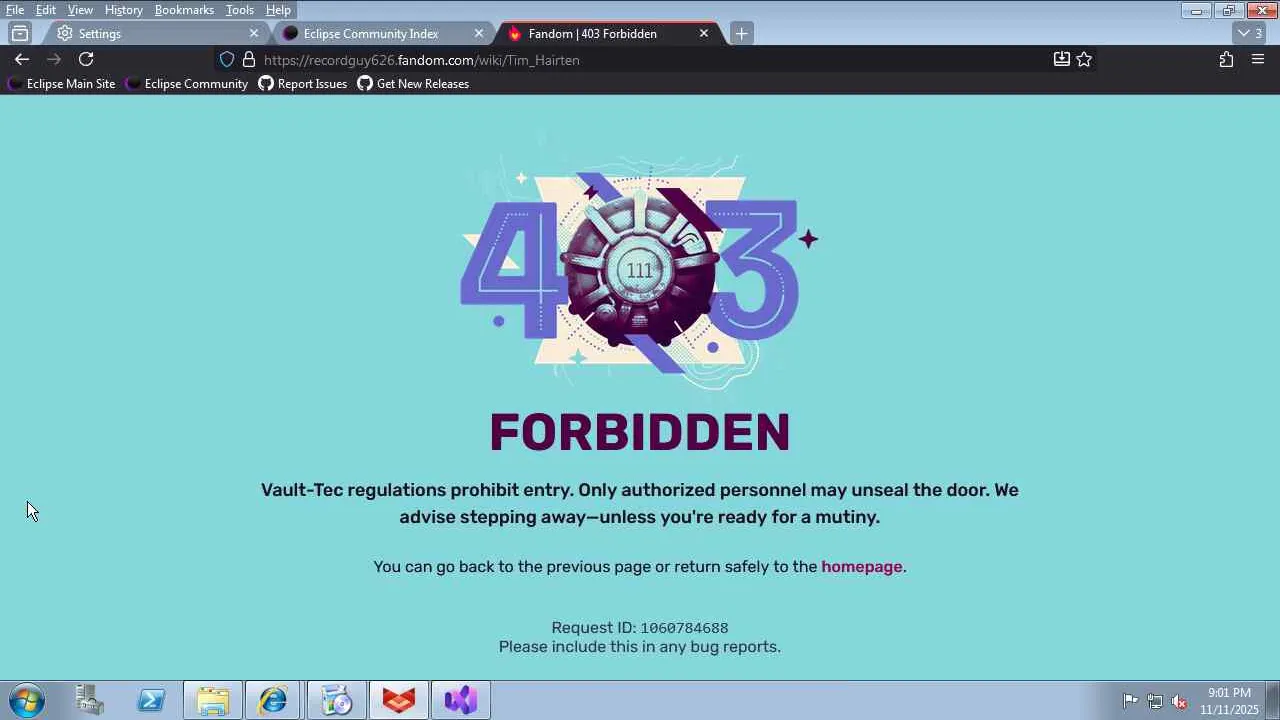
Task: Click the Request ID number 1060784688
Action: [x=684, y=628]
